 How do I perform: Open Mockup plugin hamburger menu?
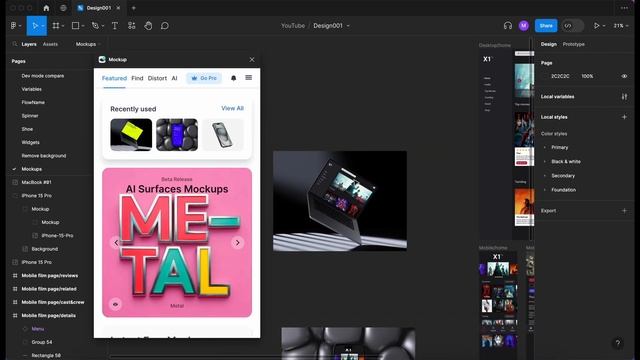point(249,78)
